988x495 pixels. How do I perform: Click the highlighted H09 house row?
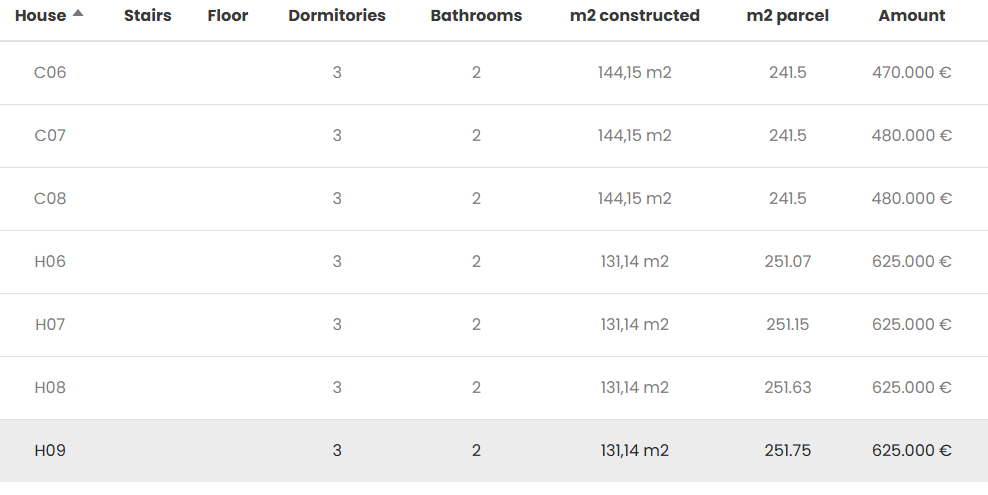pyautogui.click(x=50, y=451)
